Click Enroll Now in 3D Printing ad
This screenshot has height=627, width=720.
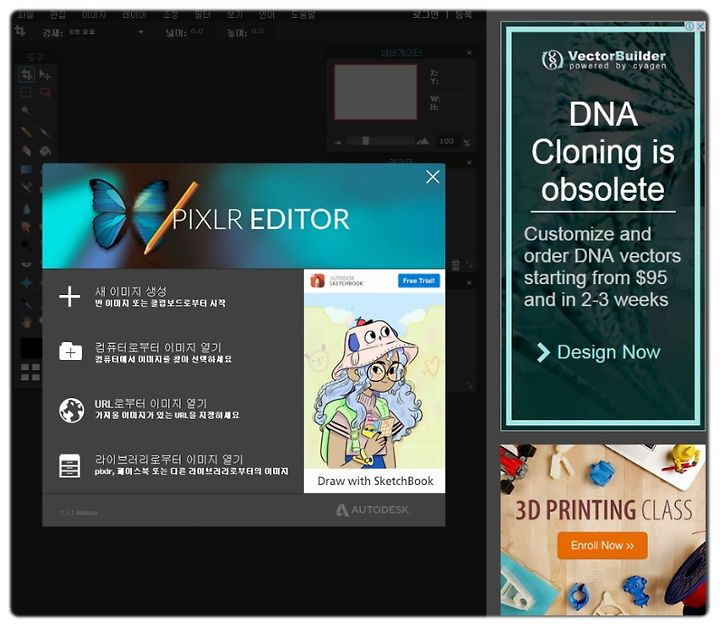click(x=602, y=545)
